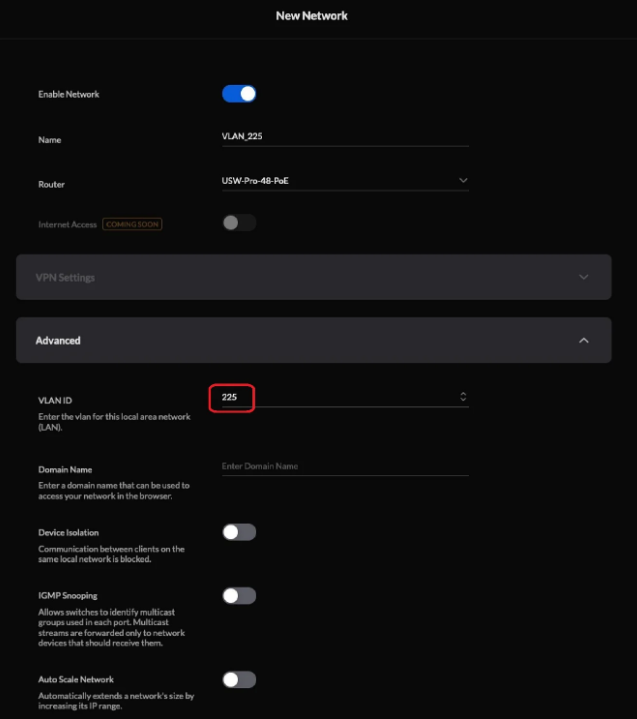The image size is (637, 719).
Task: Expand the VPN Settings section title
Action: [x=65, y=277]
